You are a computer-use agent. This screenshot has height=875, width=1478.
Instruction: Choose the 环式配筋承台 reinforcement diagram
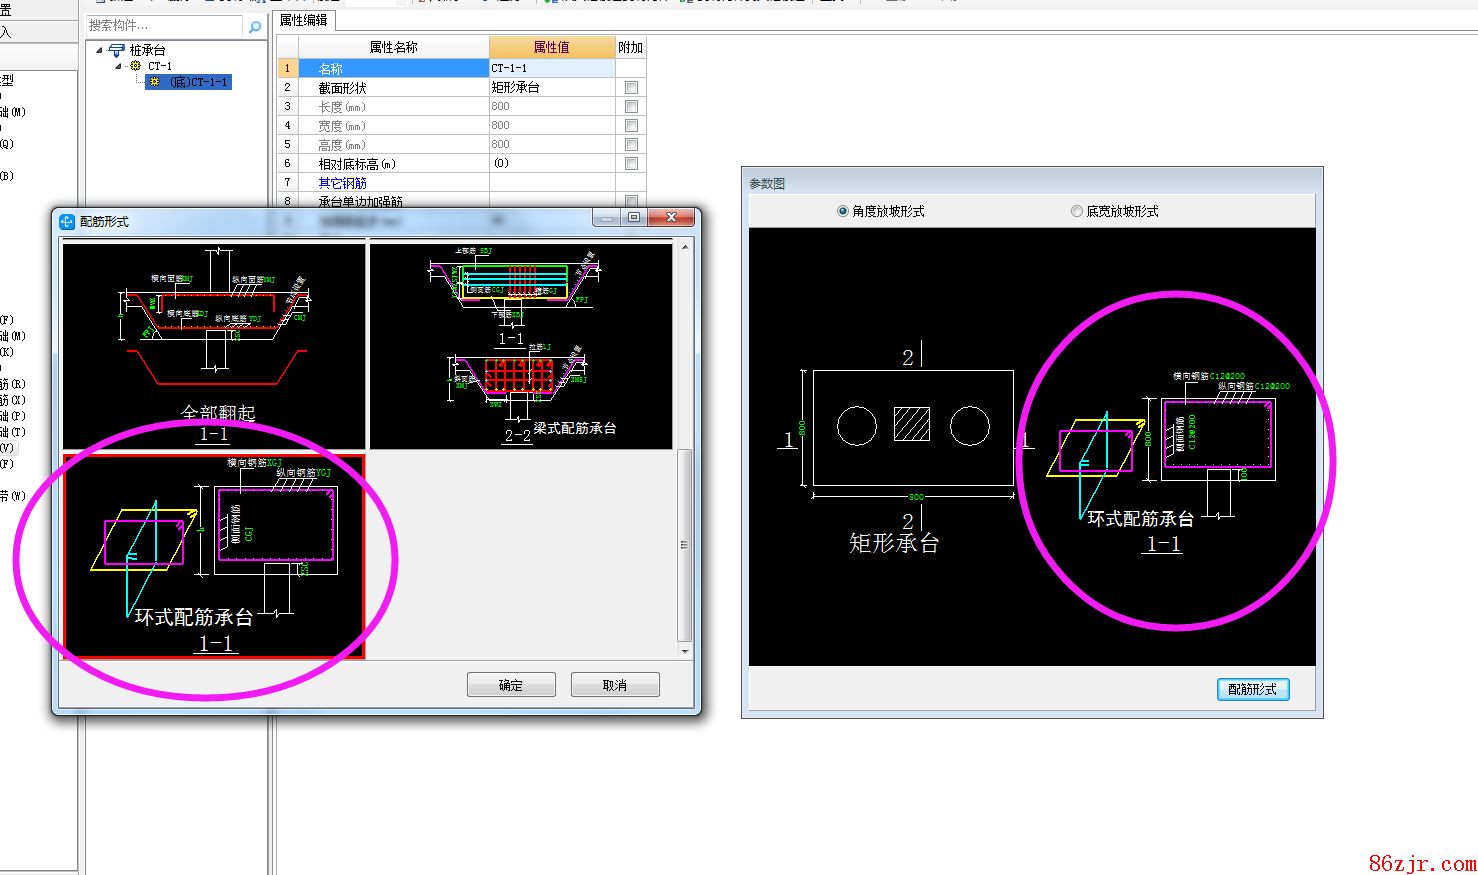tap(214, 556)
